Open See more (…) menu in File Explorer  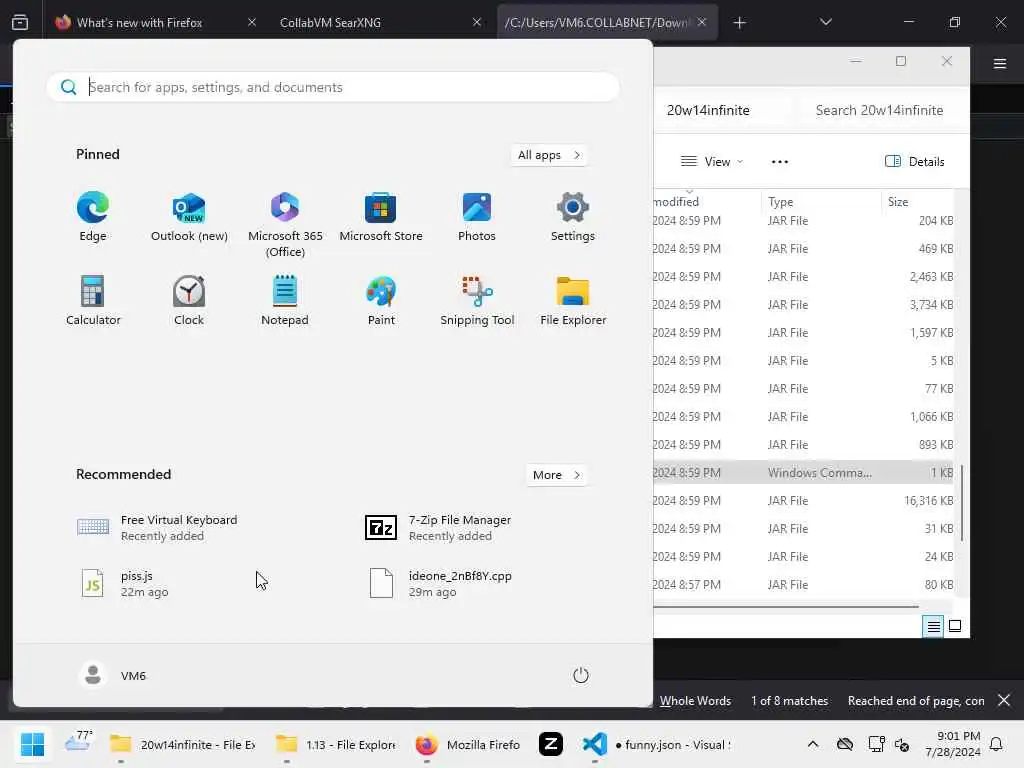click(x=780, y=161)
